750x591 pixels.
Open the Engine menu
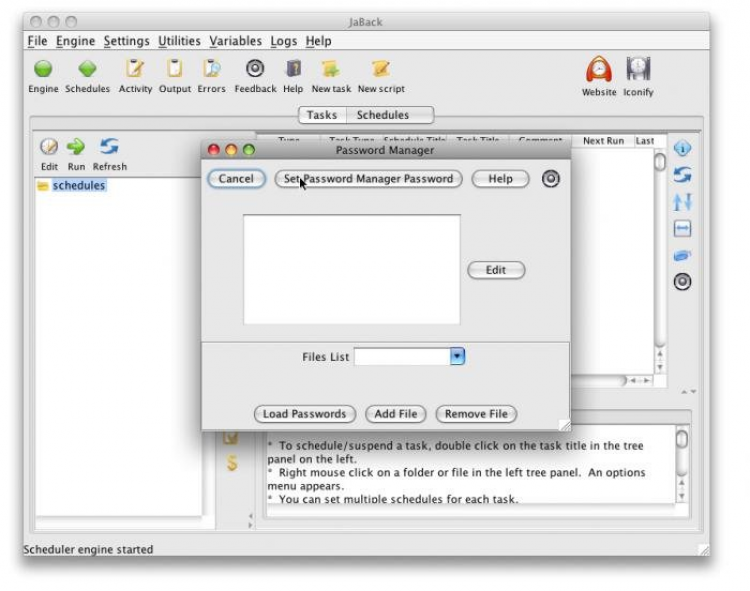coord(76,41)
